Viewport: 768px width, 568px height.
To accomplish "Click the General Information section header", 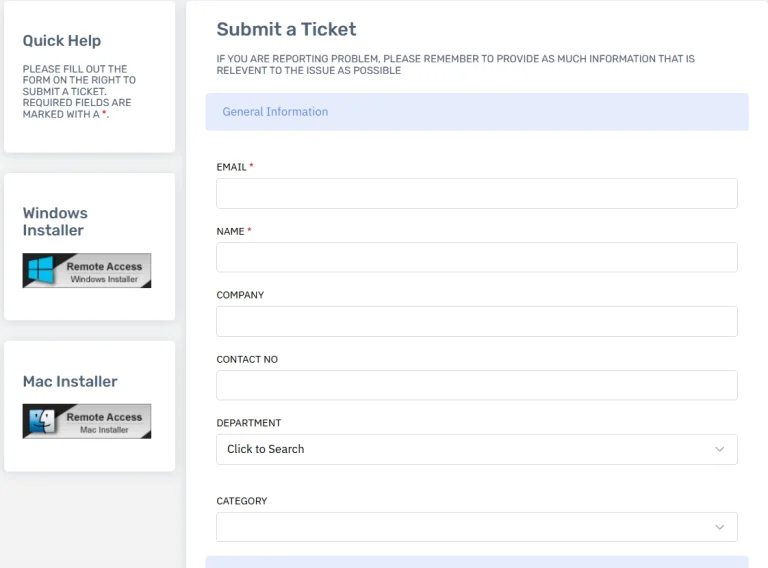I will tap(477, 112).
